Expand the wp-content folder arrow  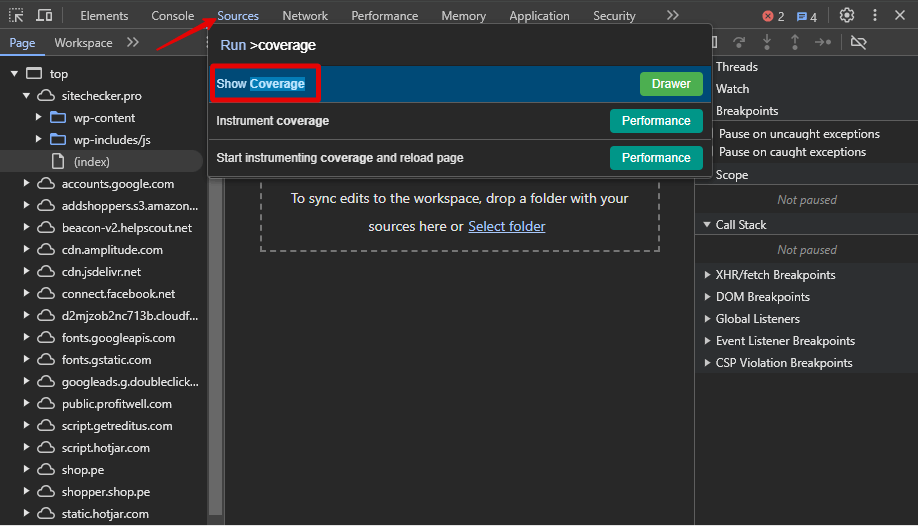38,117
